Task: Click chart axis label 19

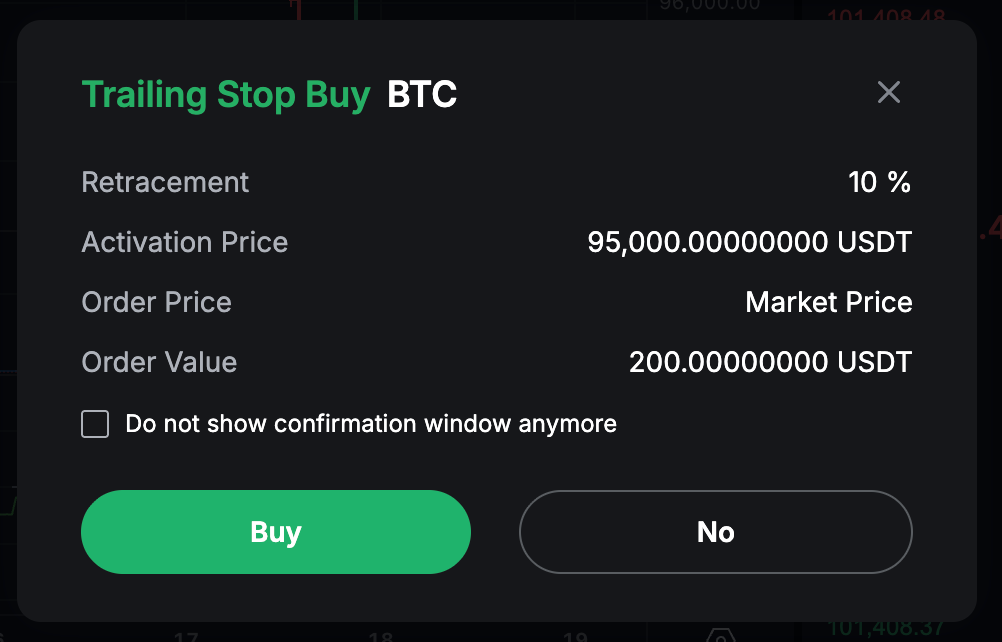Action: tap(574, 636)
